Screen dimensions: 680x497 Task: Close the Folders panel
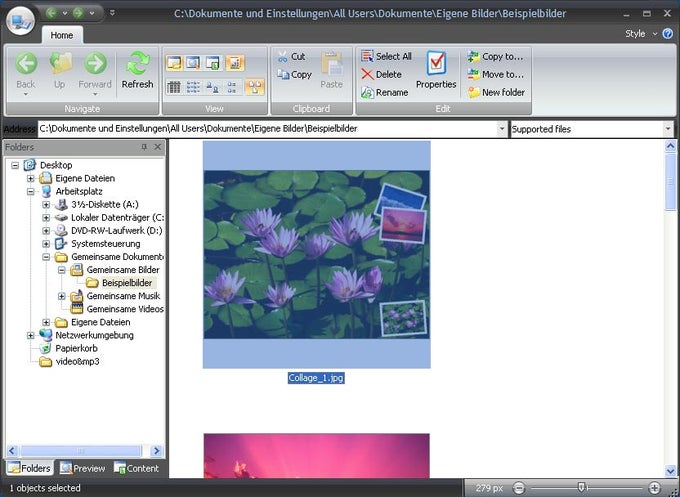point(157,147)
